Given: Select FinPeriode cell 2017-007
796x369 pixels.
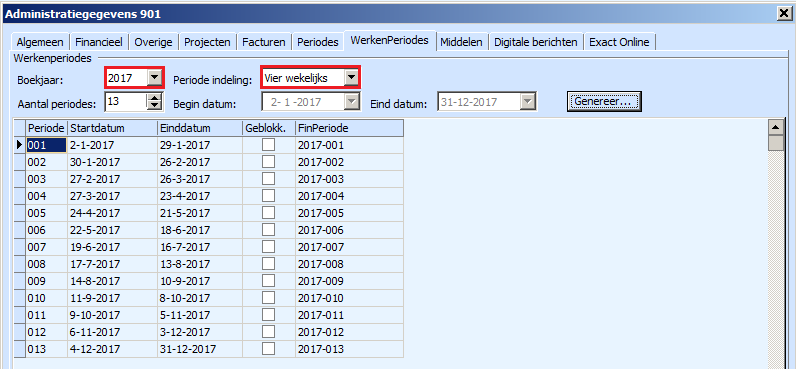Looking at the screenshot, I should click(349, 247).
